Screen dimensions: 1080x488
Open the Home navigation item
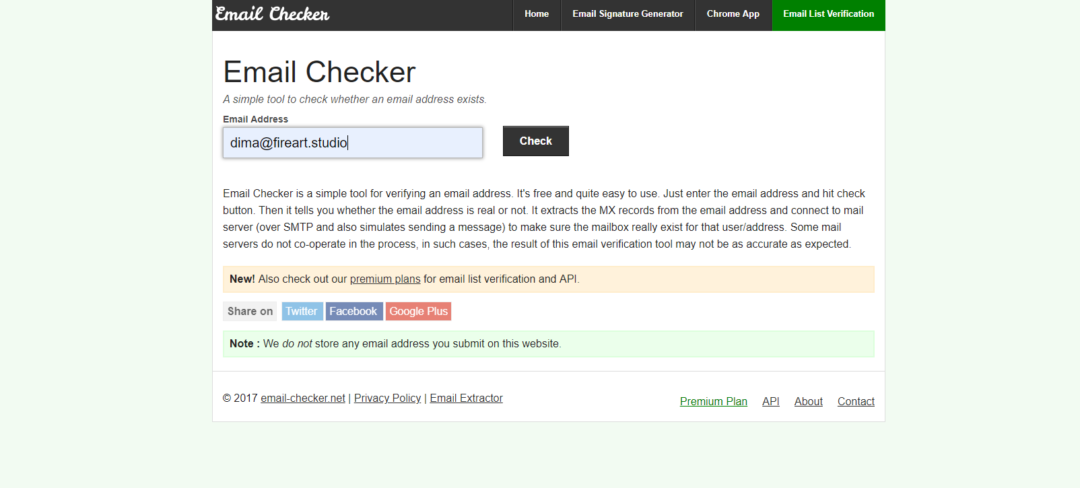click(x=537, y=14)
